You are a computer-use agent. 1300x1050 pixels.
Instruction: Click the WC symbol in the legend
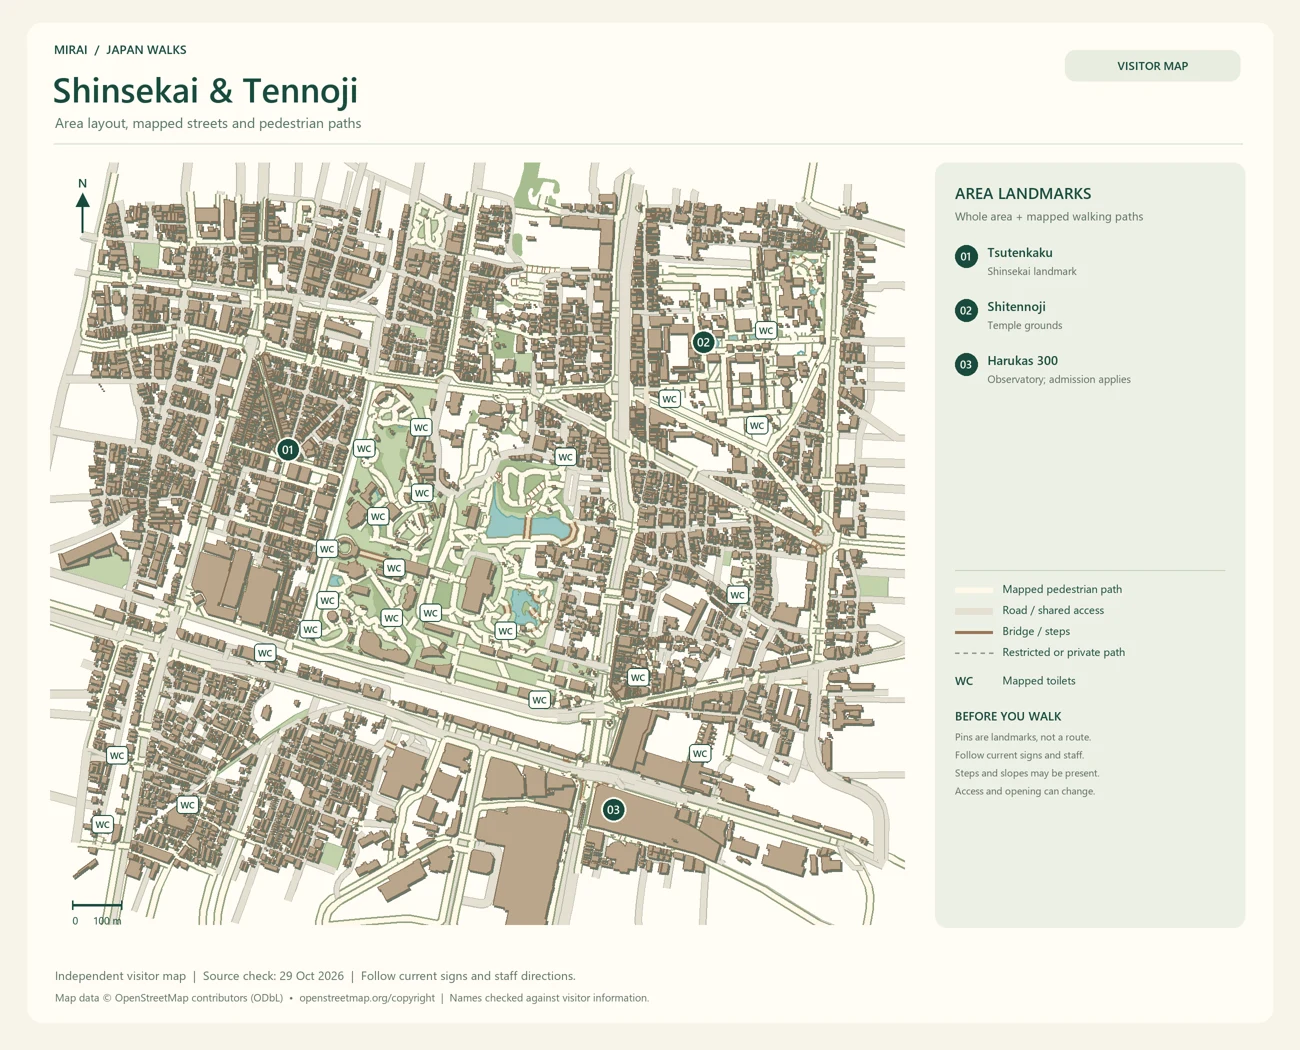pyautogui.click(x=964, y=681)
